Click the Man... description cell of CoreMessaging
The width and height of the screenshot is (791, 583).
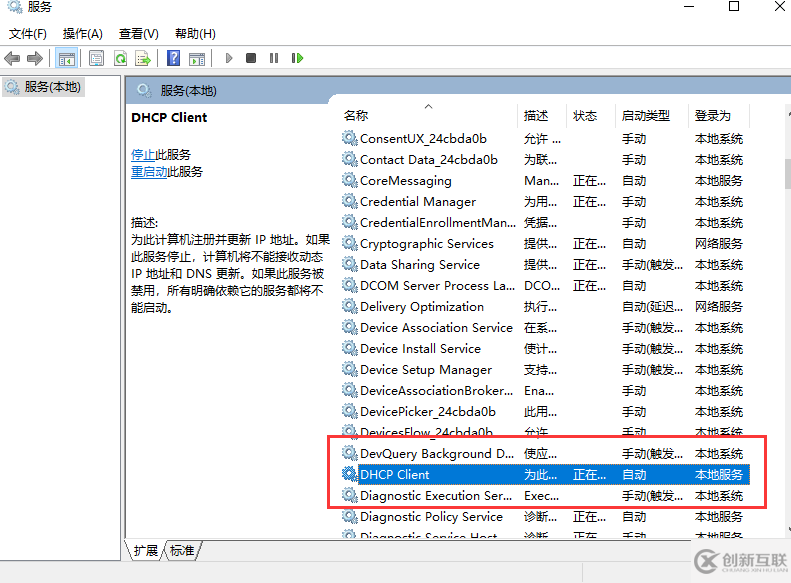click(x=541, y=181)
